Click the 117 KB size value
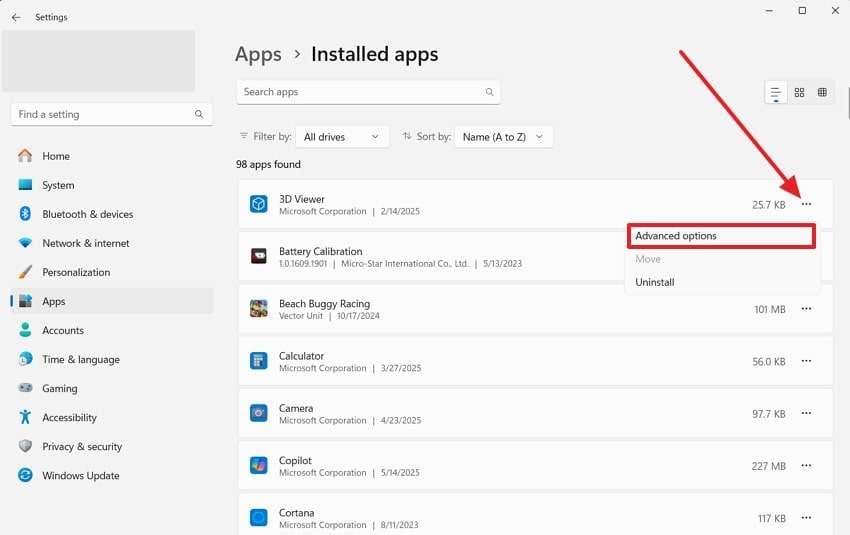 [772, 519]
